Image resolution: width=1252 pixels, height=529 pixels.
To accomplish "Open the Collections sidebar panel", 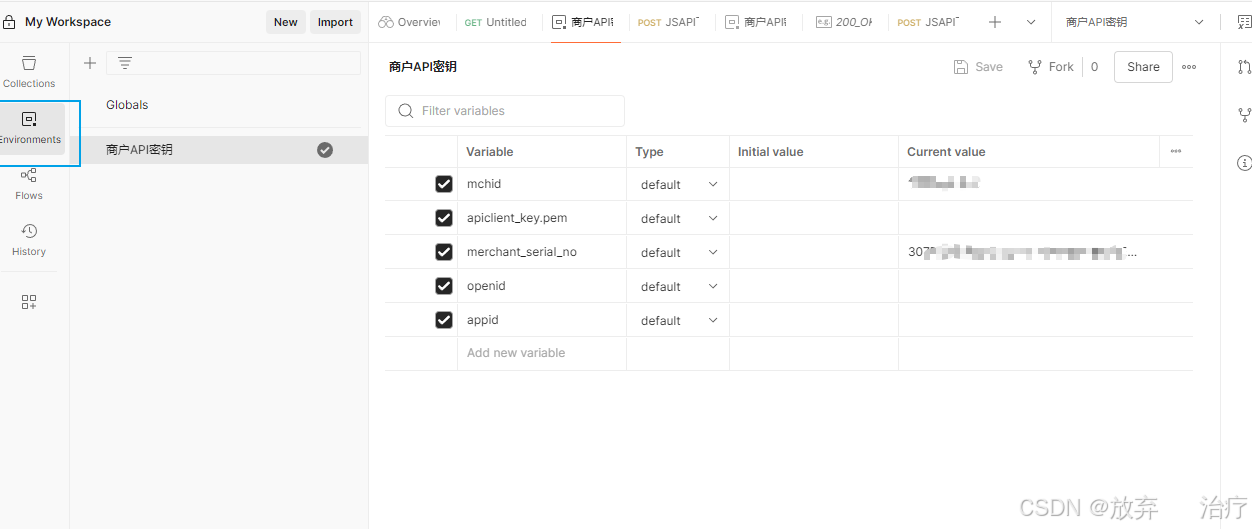I will click(x=29, y=72).
